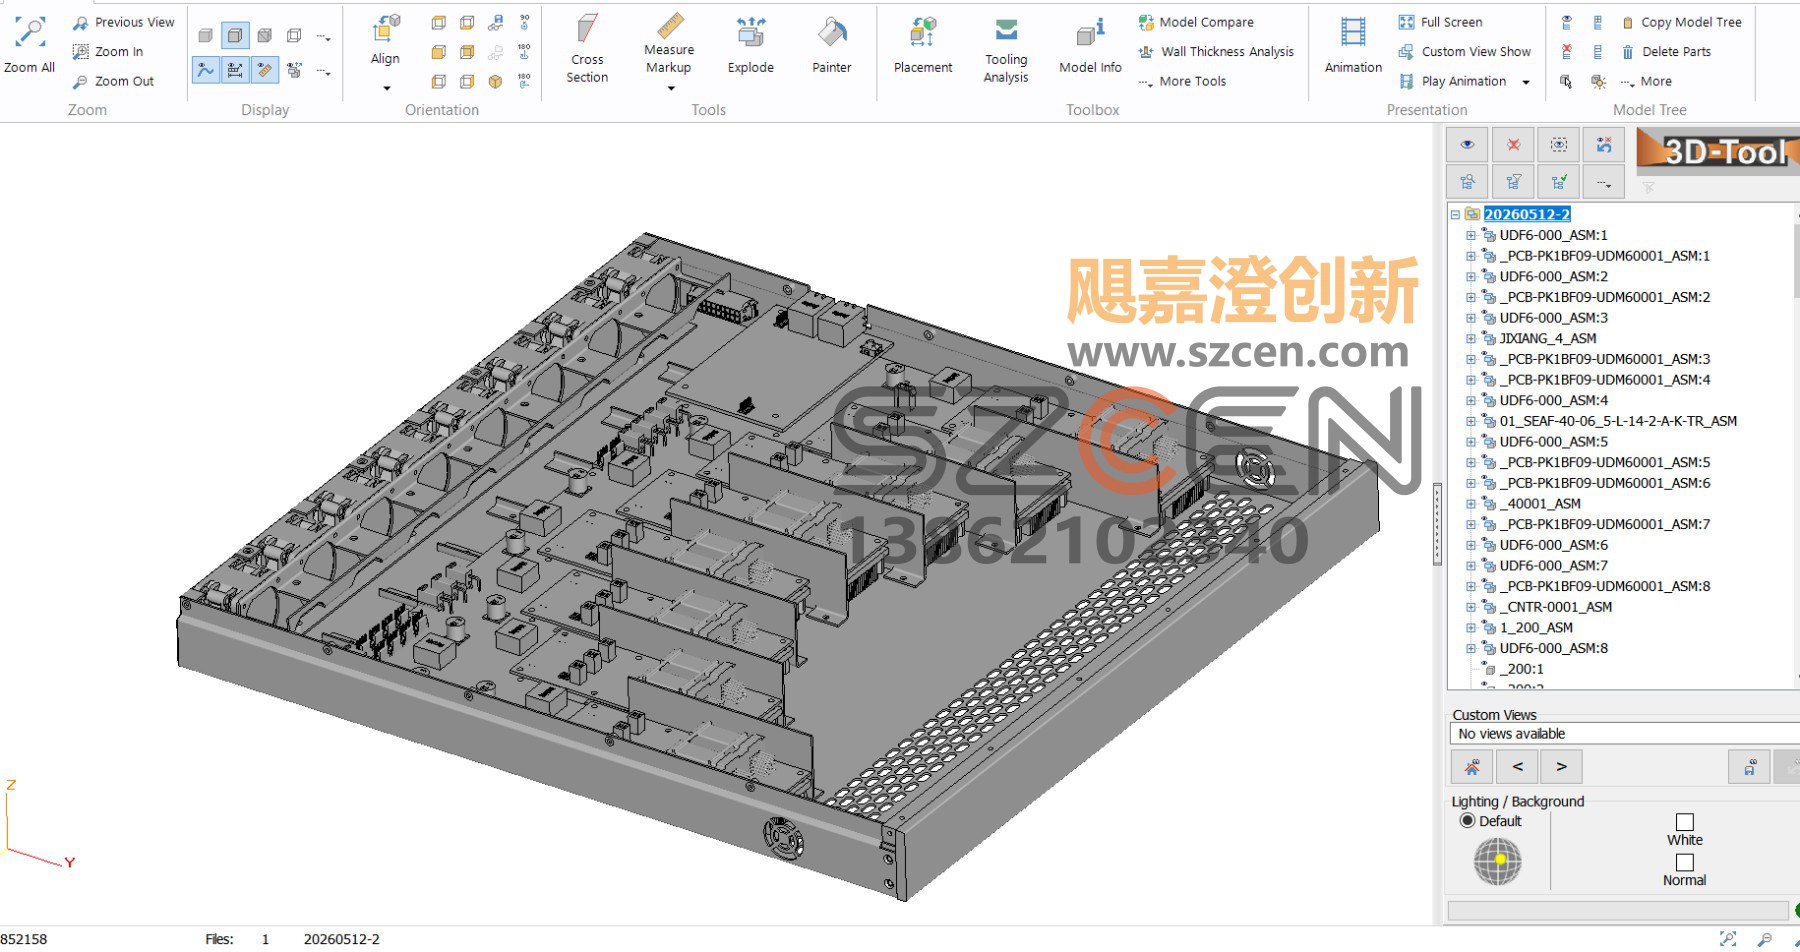Pick the Normal background swatch
This screenshot has width=1800, height=952.
point(1685,862)
